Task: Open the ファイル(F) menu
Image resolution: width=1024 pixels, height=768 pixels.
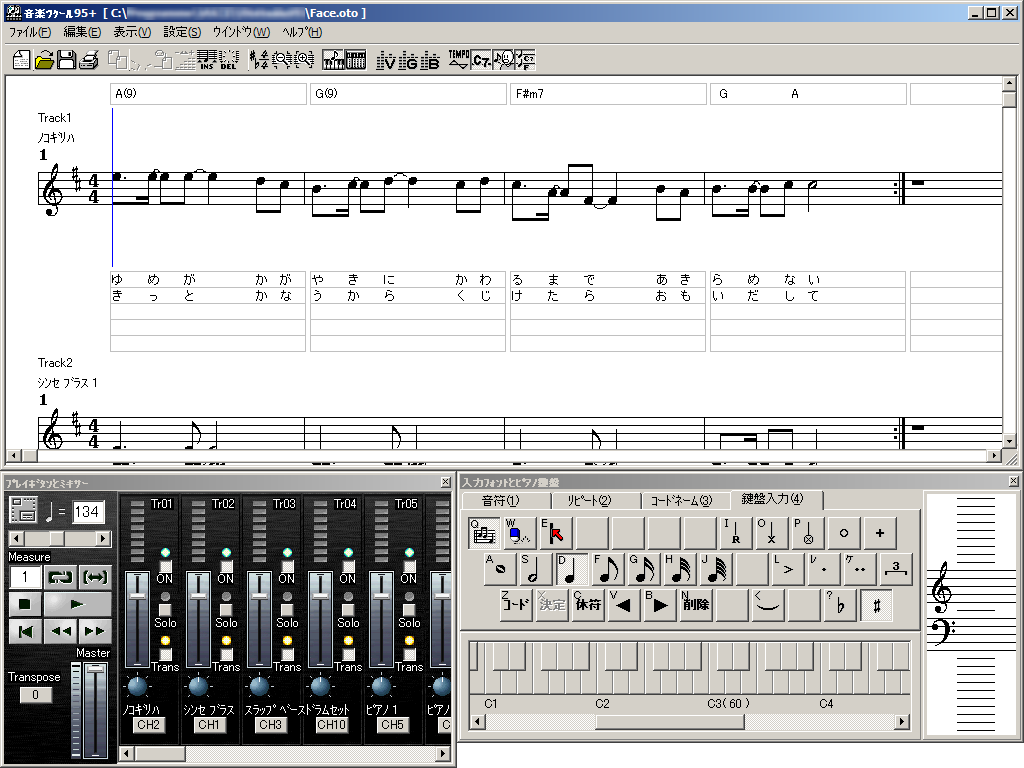Action: (x=30, y=32)
